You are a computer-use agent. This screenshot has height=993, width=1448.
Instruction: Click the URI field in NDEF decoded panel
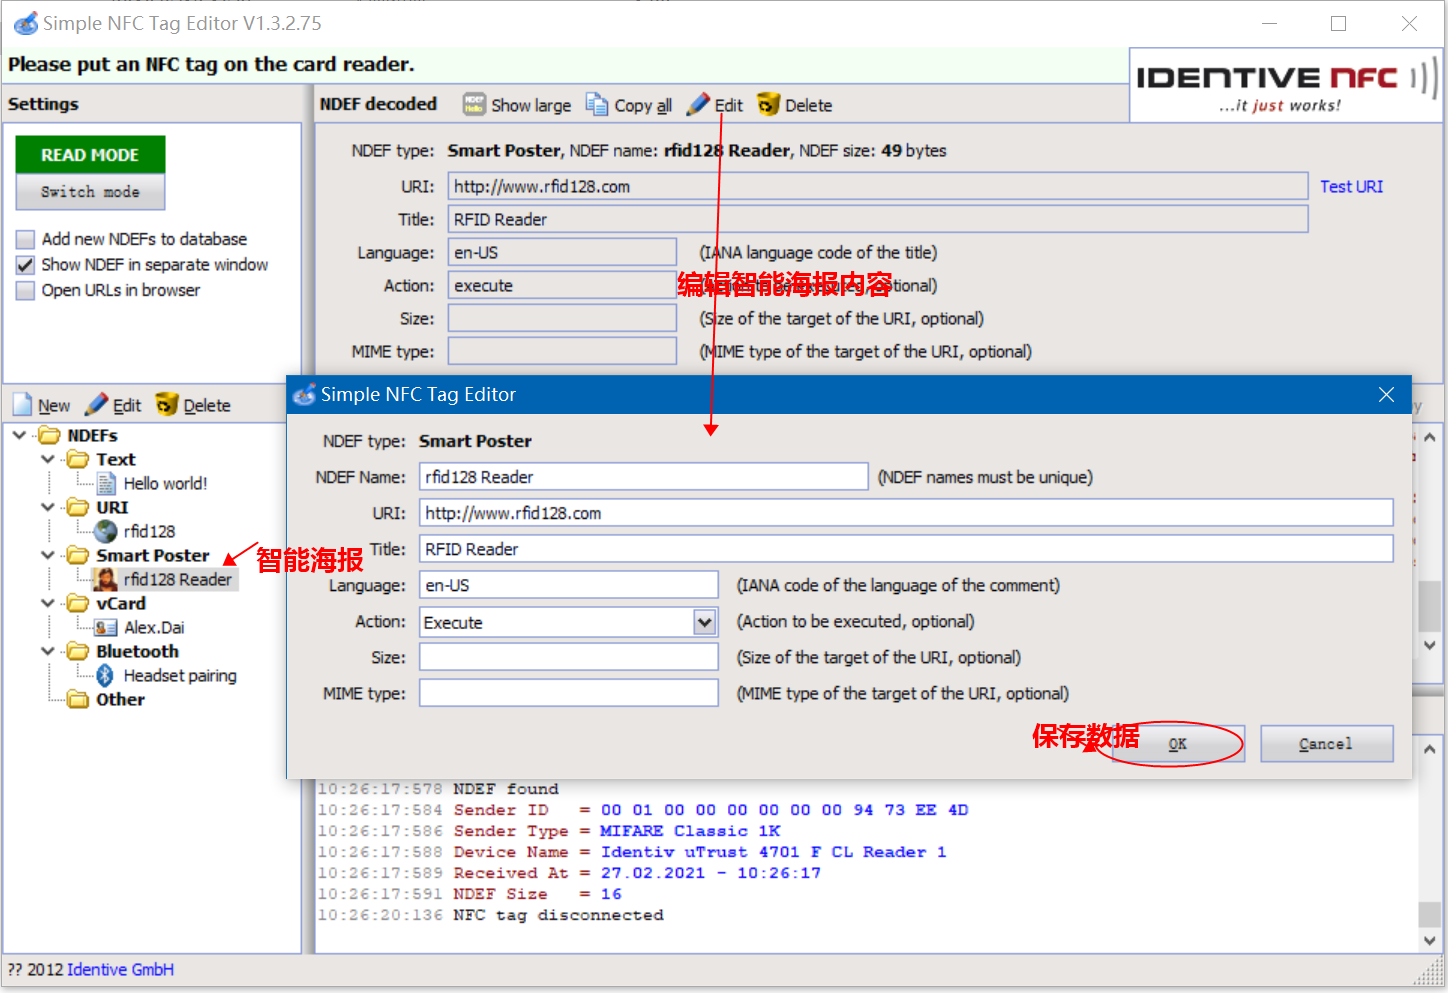[878, 186]
